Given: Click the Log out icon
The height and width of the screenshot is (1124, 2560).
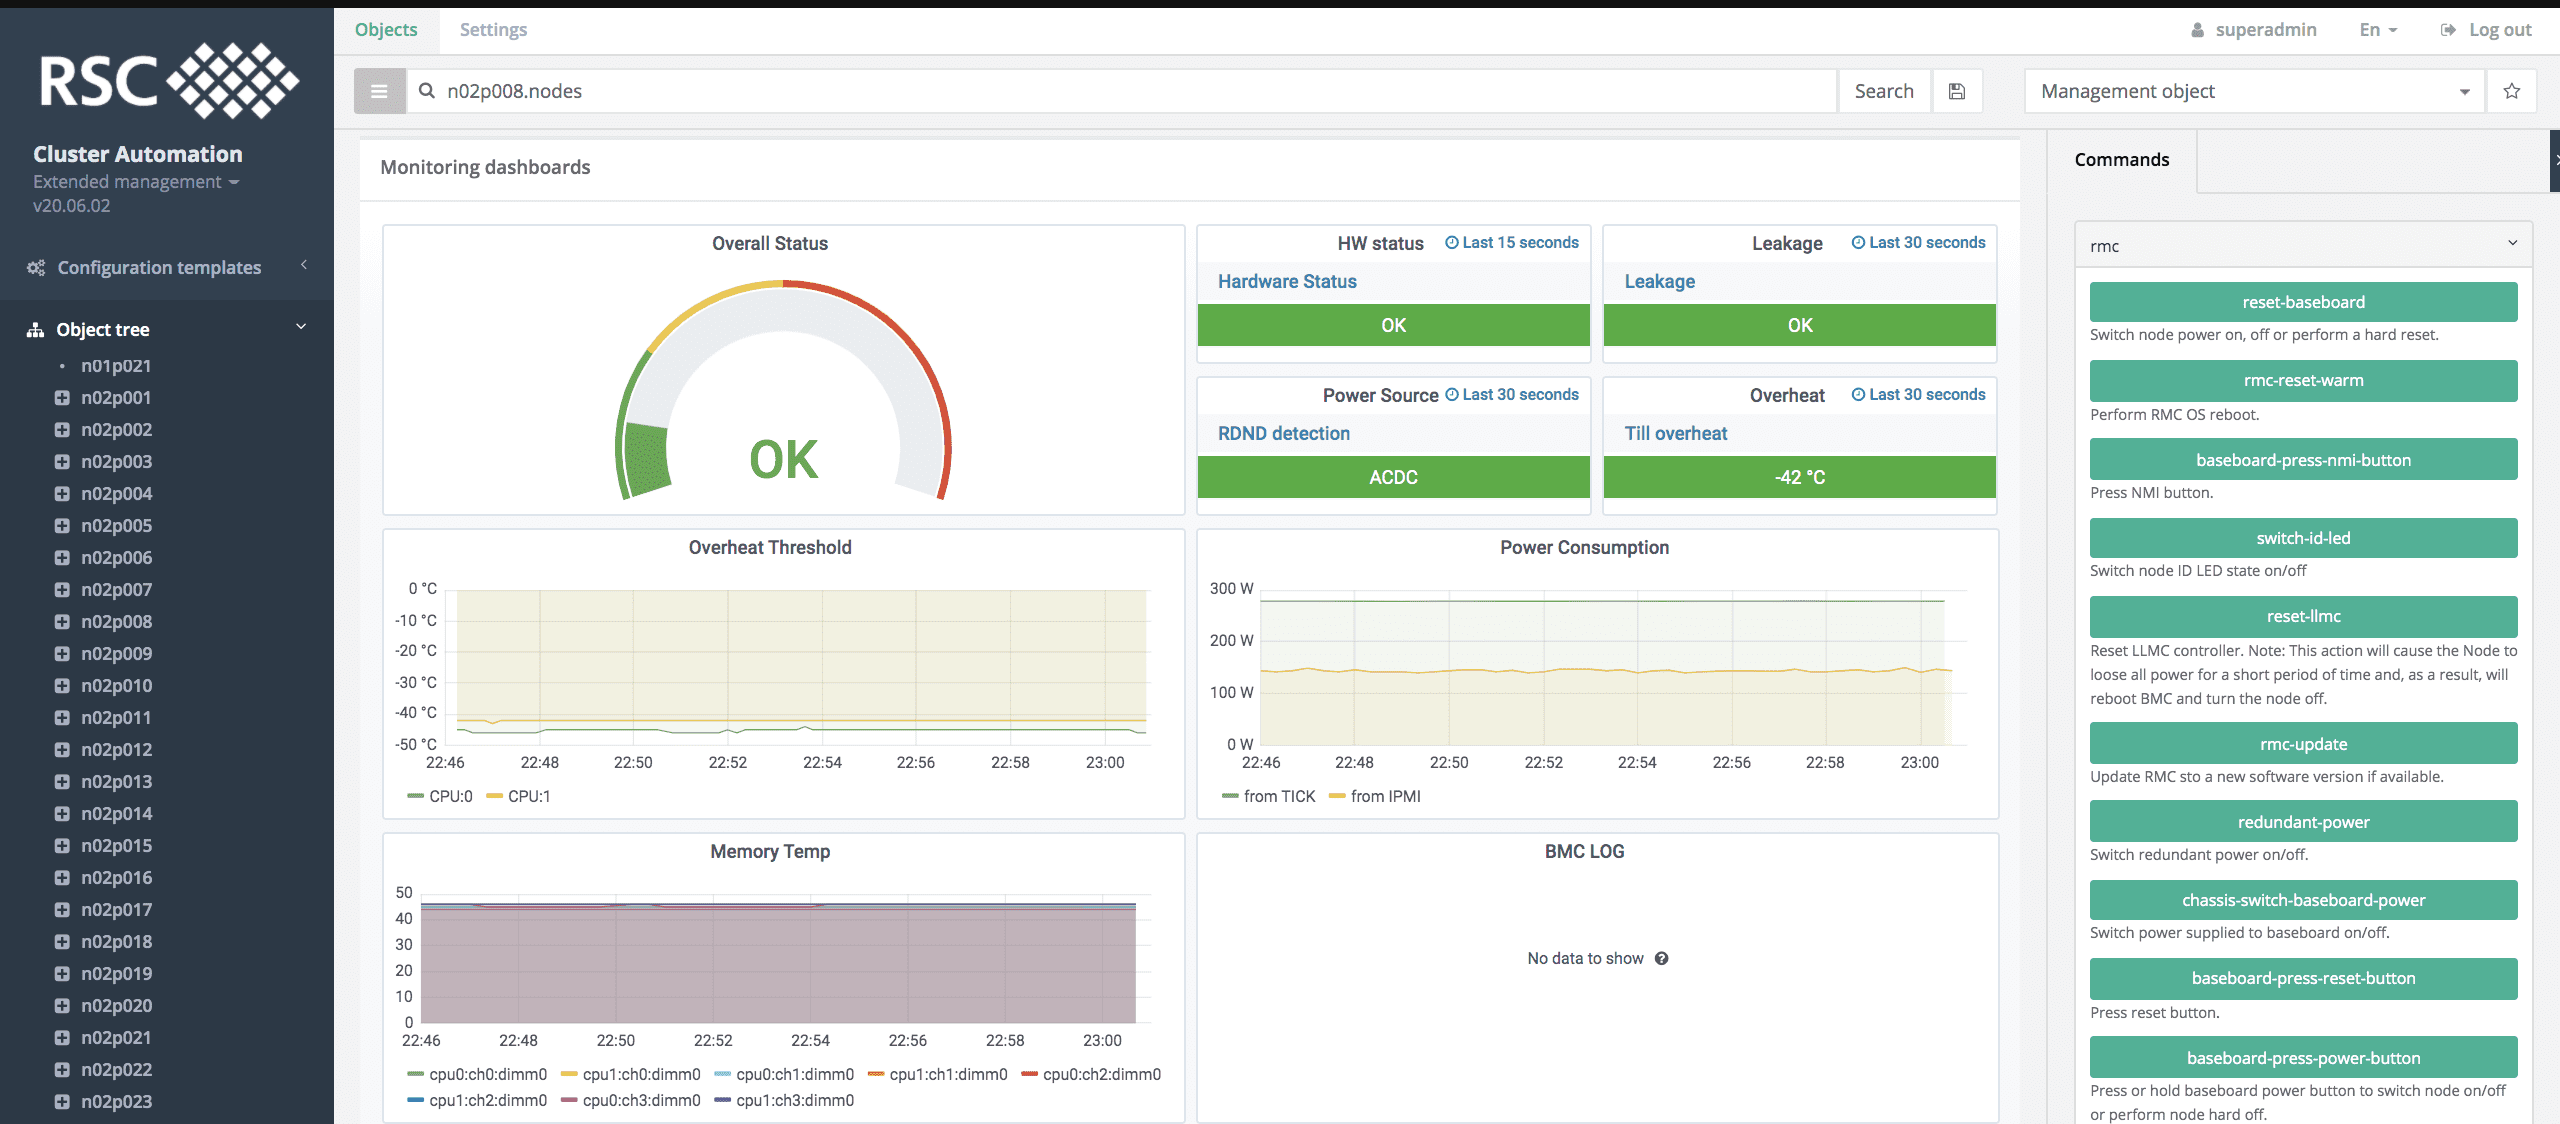Looking at the screenshot, I should [x=2448, y=30].
